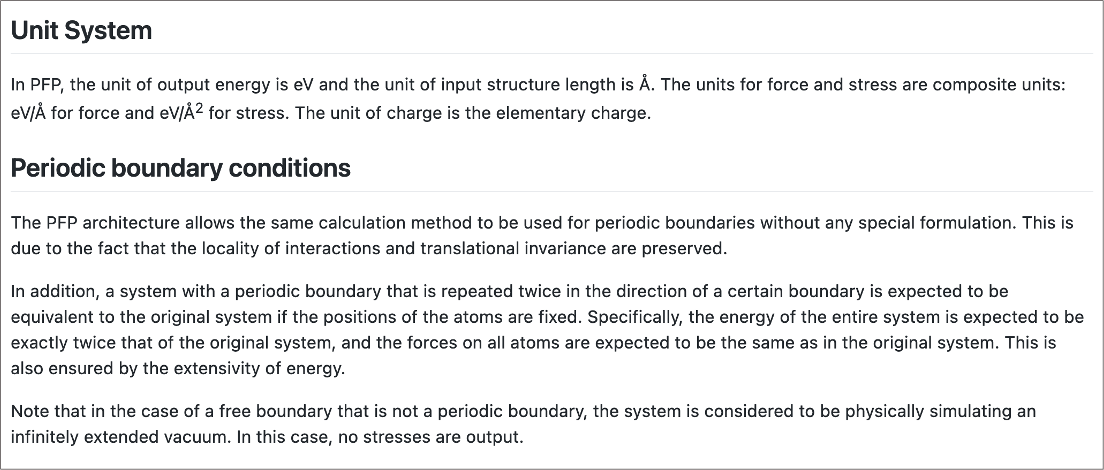Click the divider line below "Unit System"

pyautogui.click(x=551, y=53)
